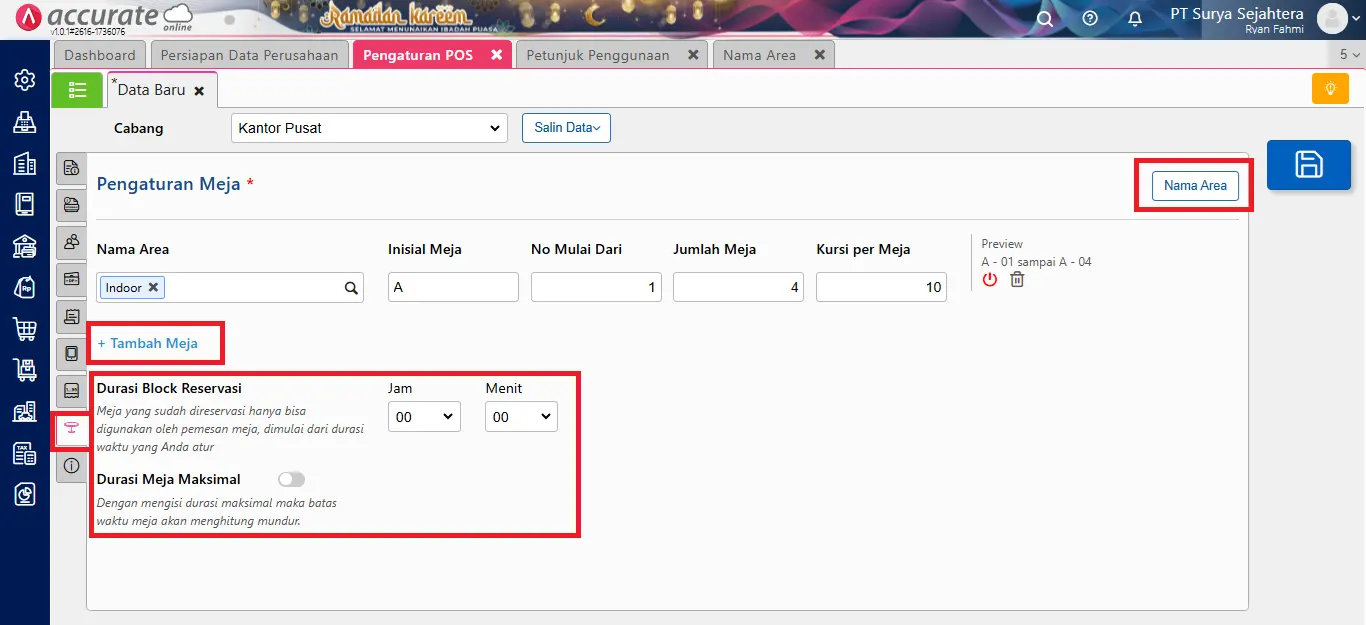Viewport: 1366px width, 625px height.
Task: Click the Tambah Meja link
Action: (x=149, y=343)
